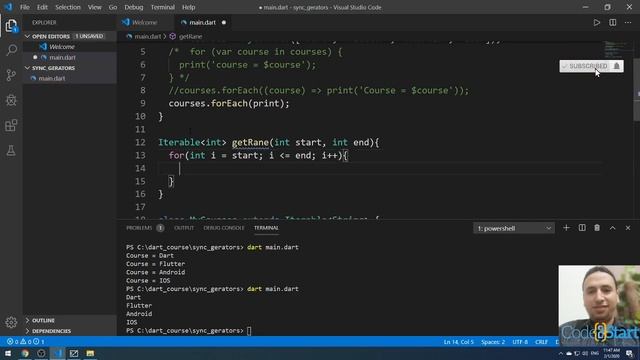Place cursor on empty line 14
This screenshot has width=640, height=360.
point(380,168)
